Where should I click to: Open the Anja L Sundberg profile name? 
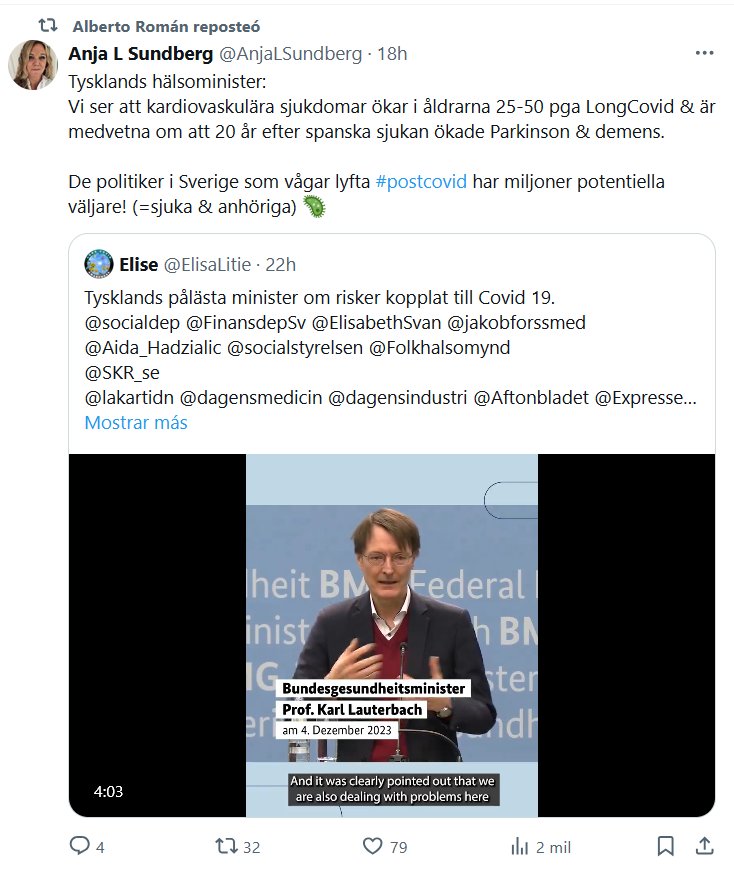point(140,54)
